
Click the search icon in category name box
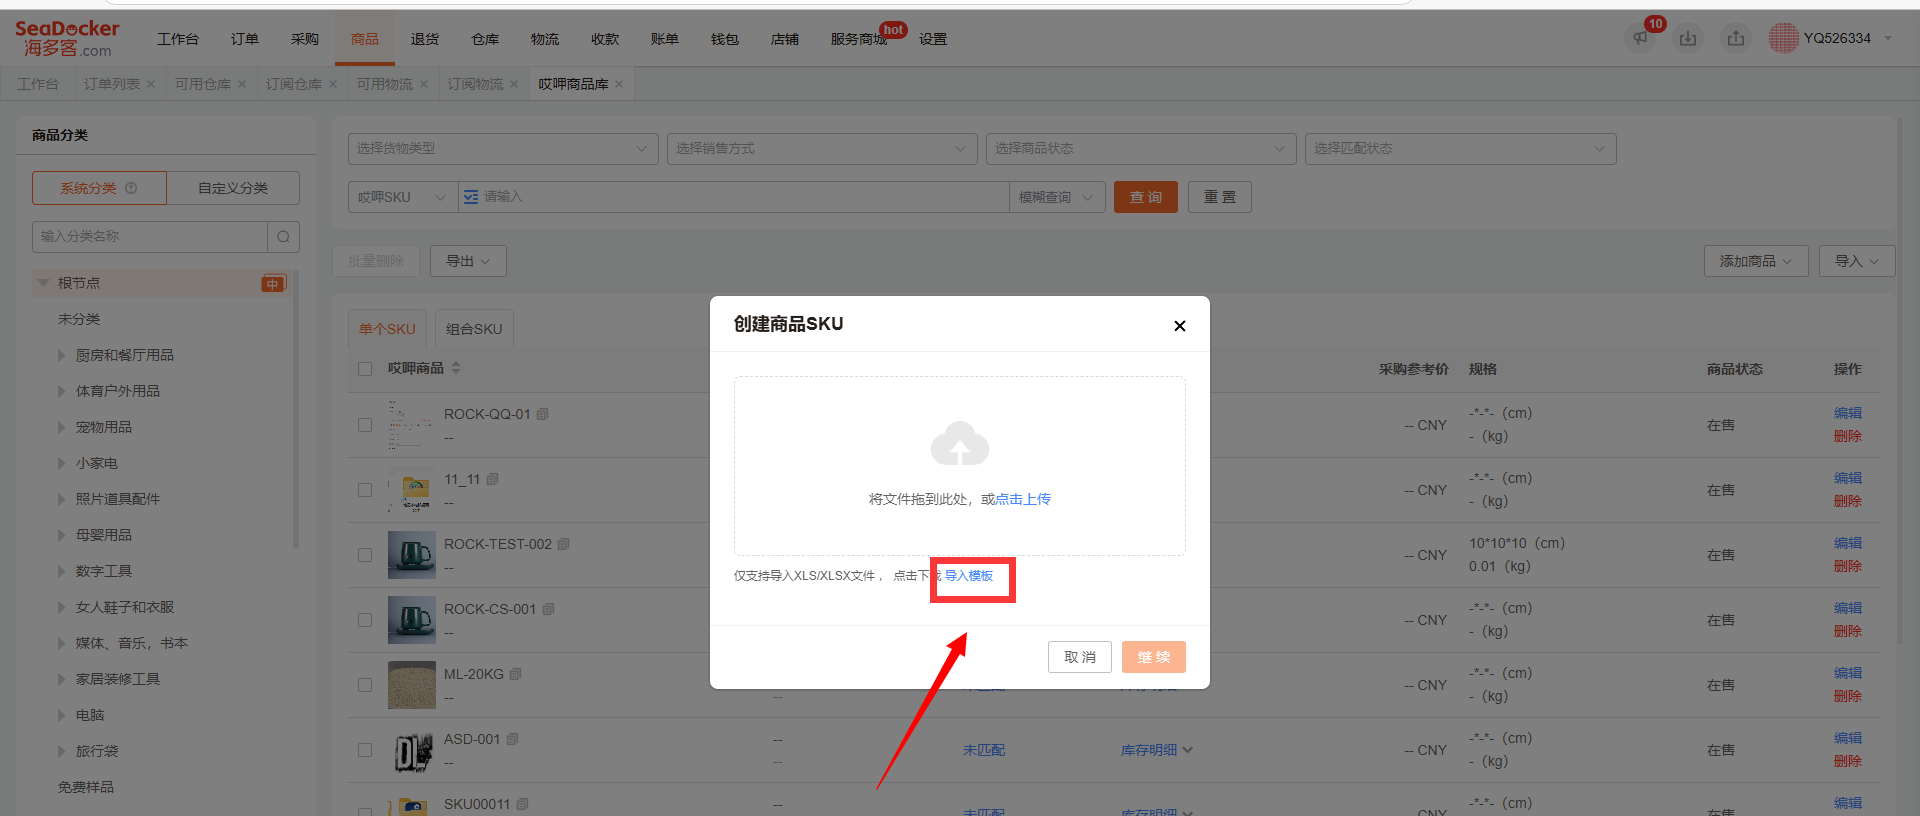[284, 237]
